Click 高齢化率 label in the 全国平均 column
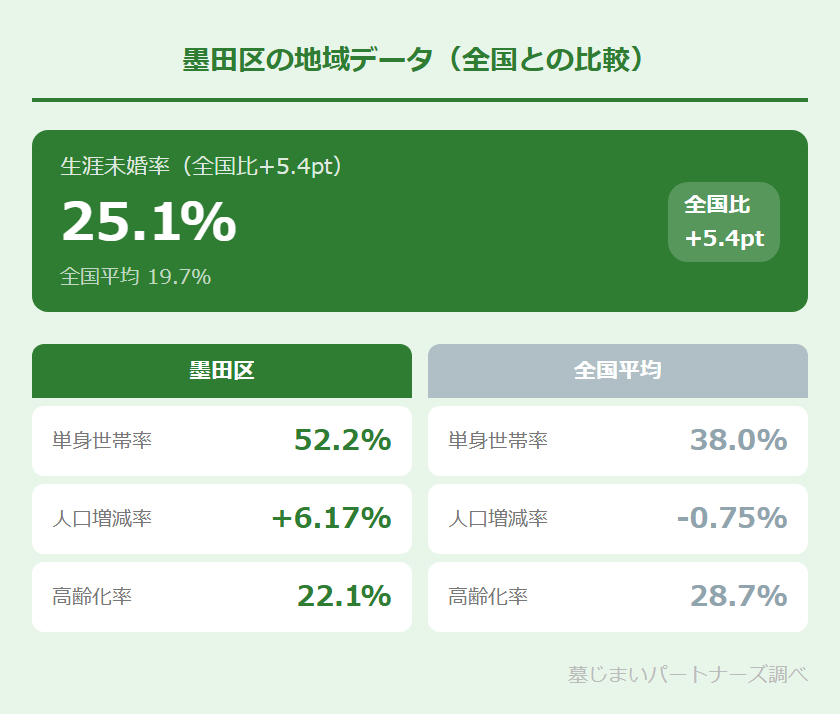 (488, 597)
